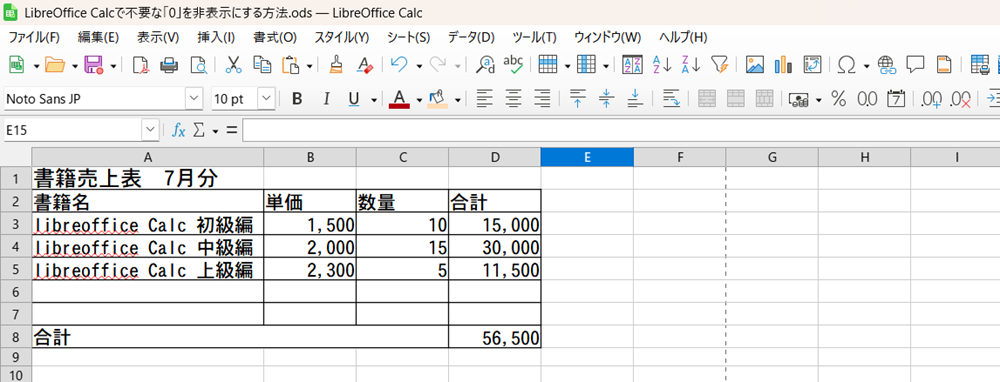Screen dimensions: 1000x382
Task: Click the Insert Rows icon
Action: (x=548, y=64)
